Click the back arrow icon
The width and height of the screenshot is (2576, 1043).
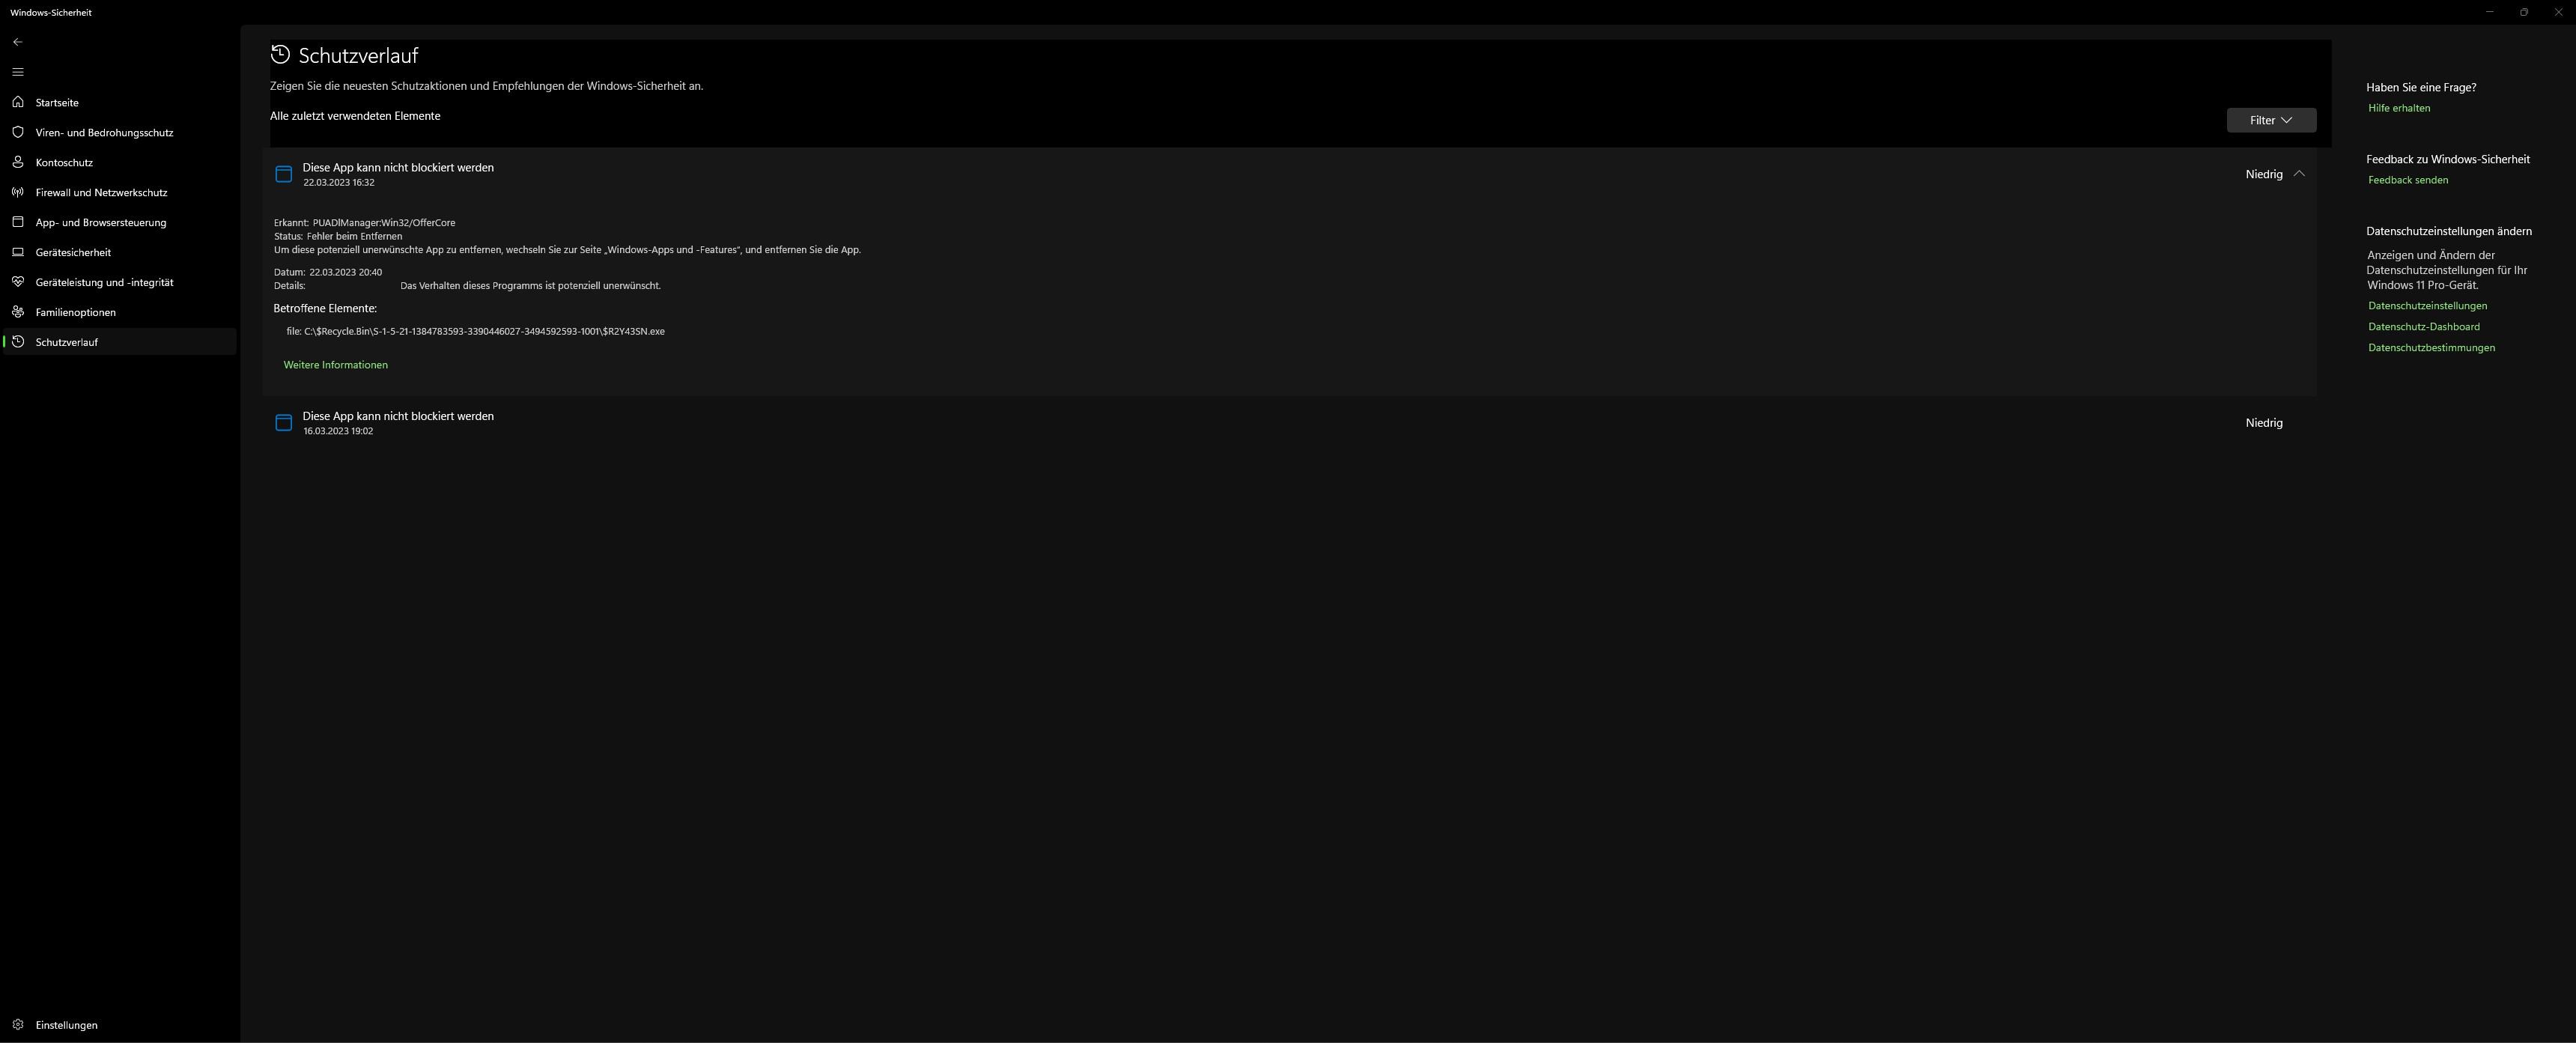pyautogui.click(x=18, y=42)
